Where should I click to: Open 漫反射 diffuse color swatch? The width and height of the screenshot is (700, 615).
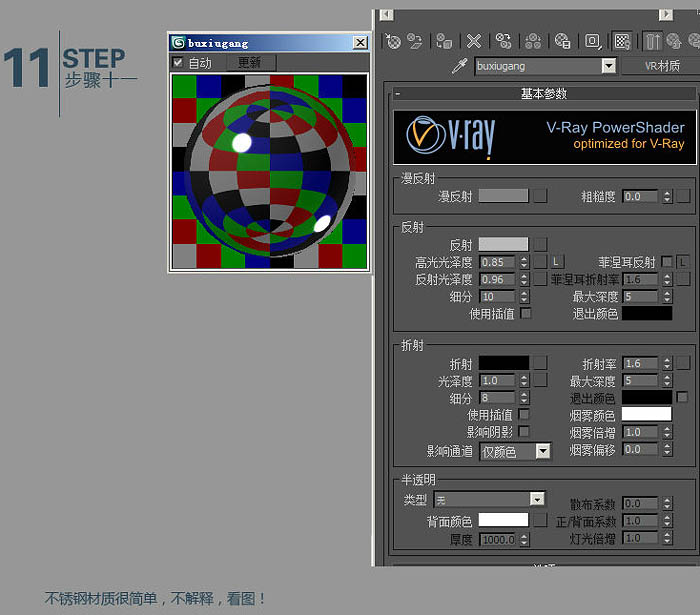(x=503, y=195)
